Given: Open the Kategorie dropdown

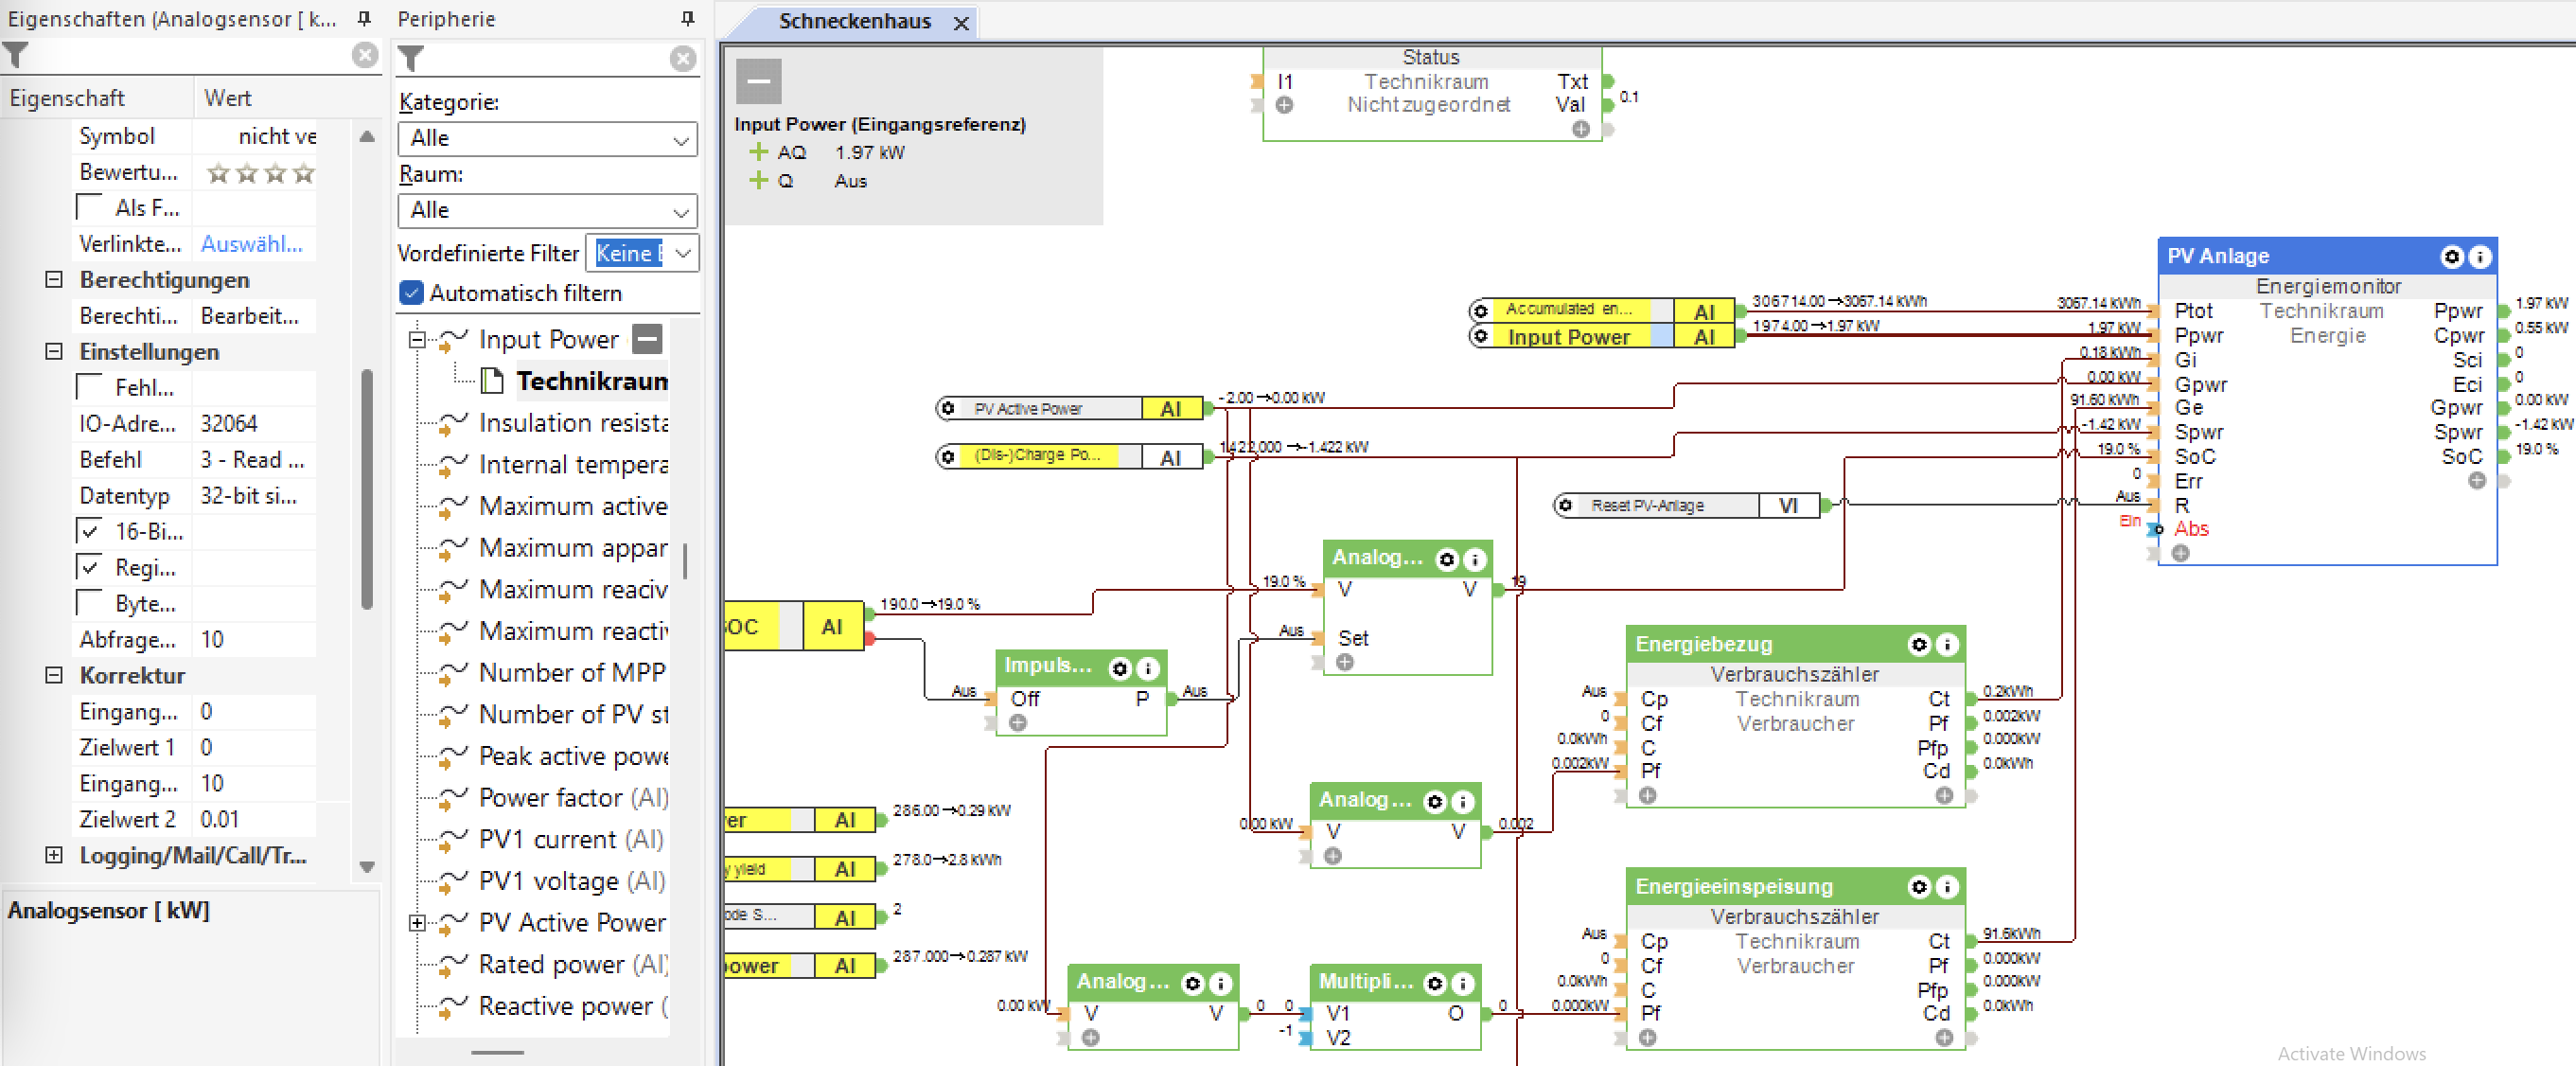Looking at the screenshot, I should tap(547, 139).
